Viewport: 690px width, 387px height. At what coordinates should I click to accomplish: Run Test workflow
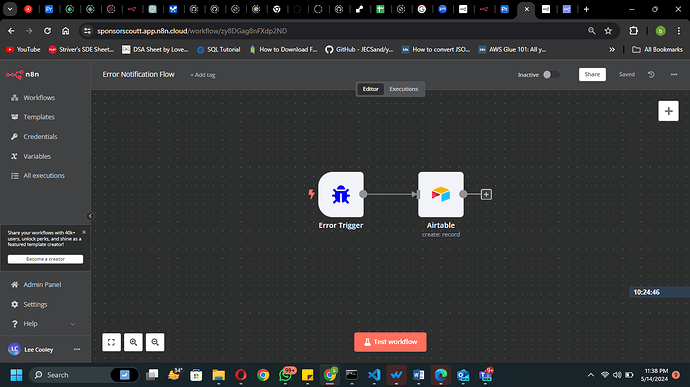click(390, 342)
